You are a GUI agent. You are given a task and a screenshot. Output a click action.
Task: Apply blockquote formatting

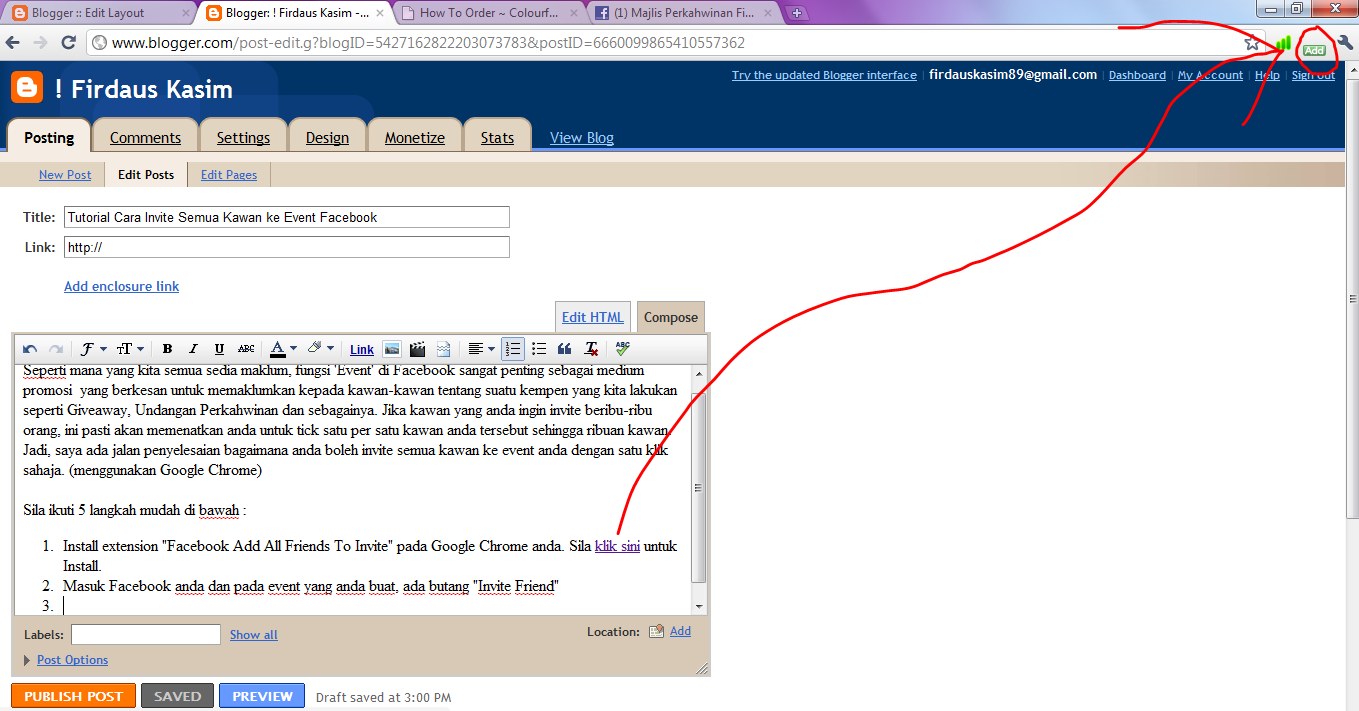click(565, 349)
